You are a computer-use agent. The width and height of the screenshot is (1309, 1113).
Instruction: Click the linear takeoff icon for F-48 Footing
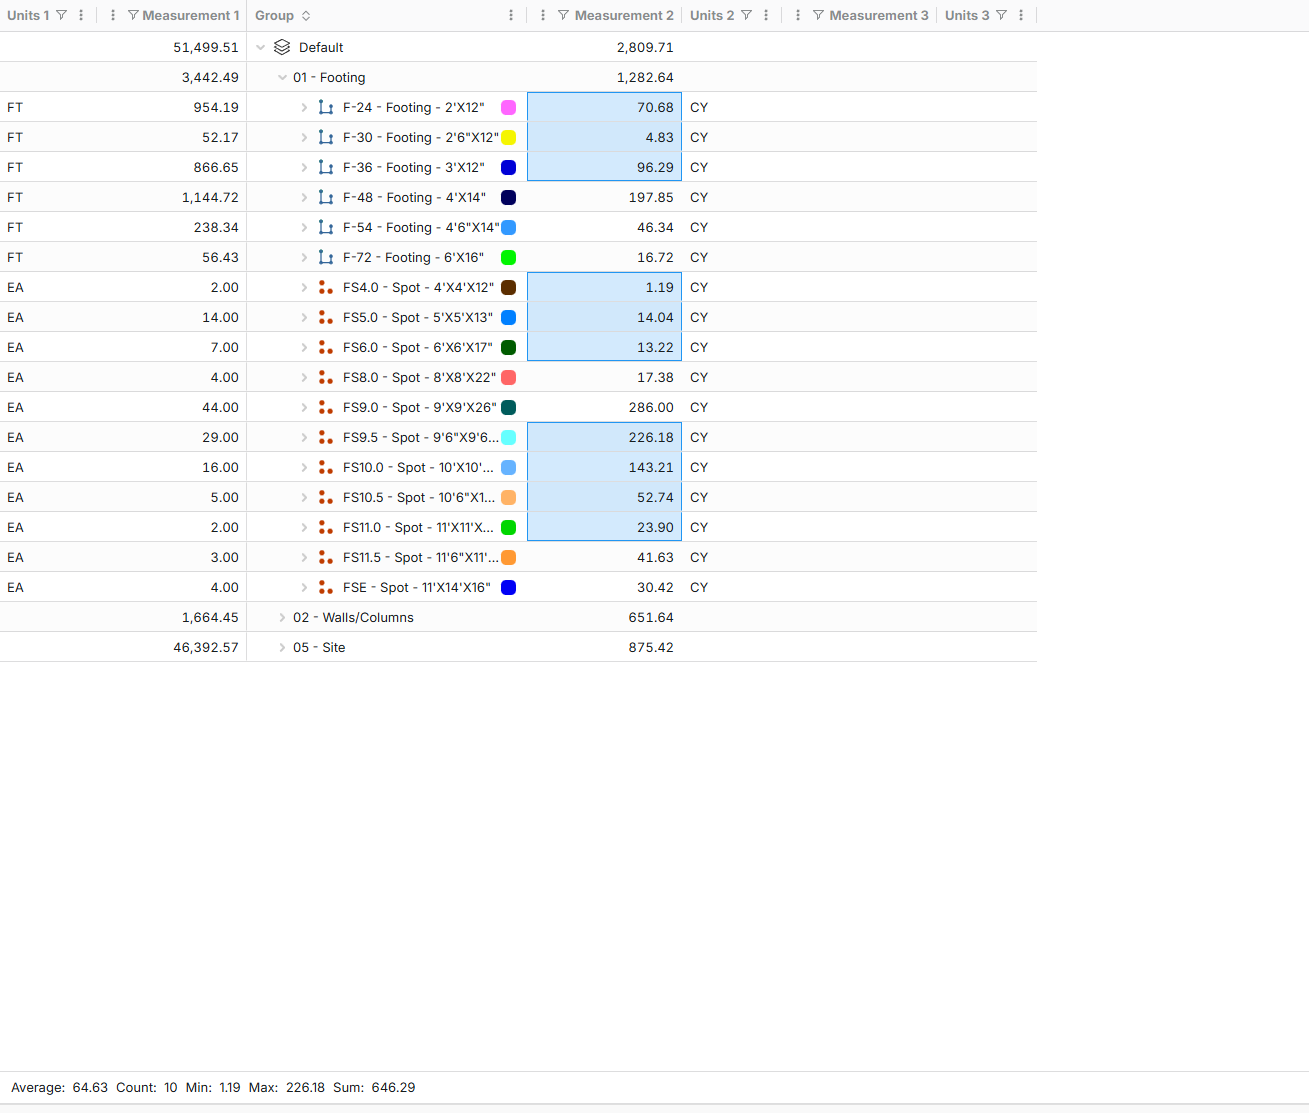pyautogui.click(x=325, y=197)
